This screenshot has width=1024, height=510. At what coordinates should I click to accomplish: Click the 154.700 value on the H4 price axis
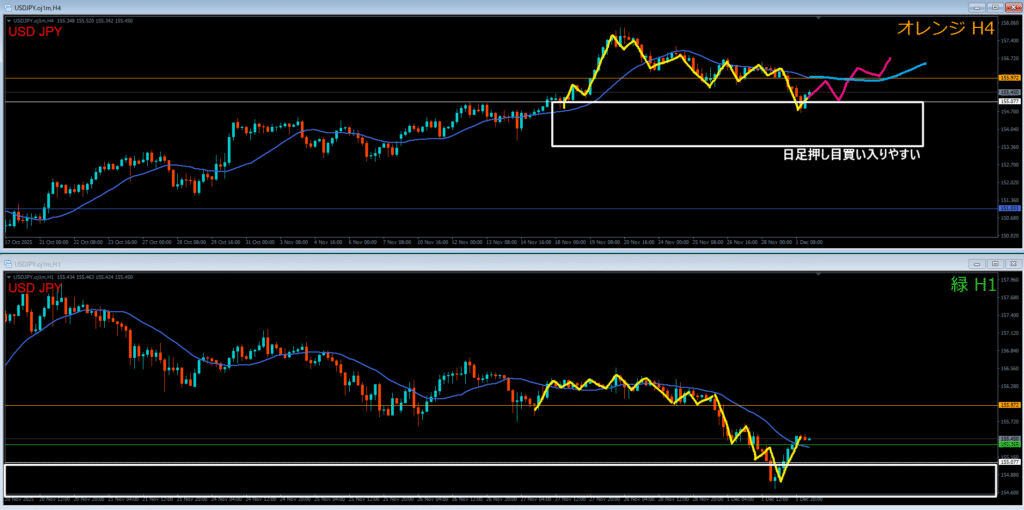[1009, 111]
